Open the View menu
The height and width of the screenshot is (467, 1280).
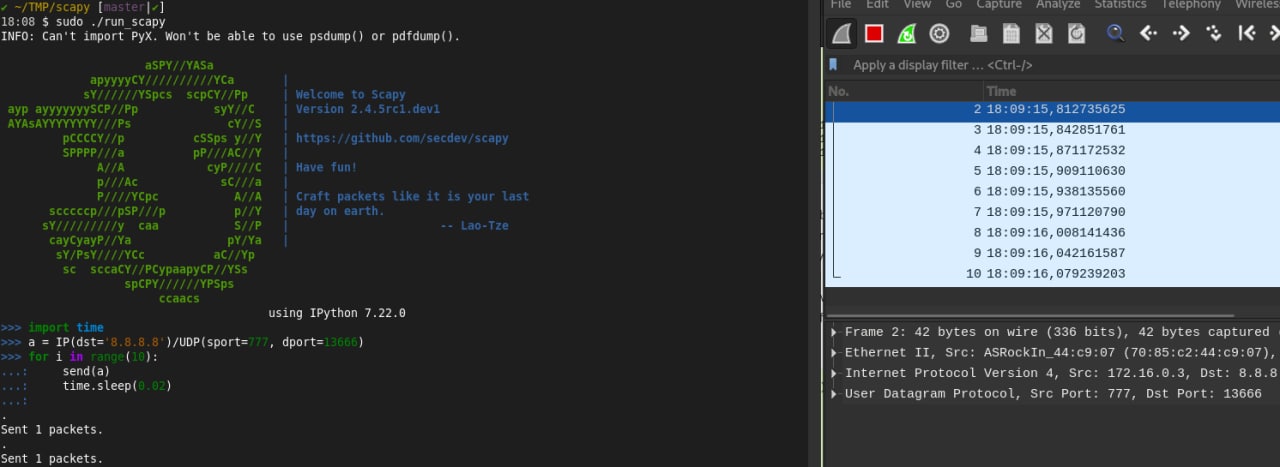(917, 5)
